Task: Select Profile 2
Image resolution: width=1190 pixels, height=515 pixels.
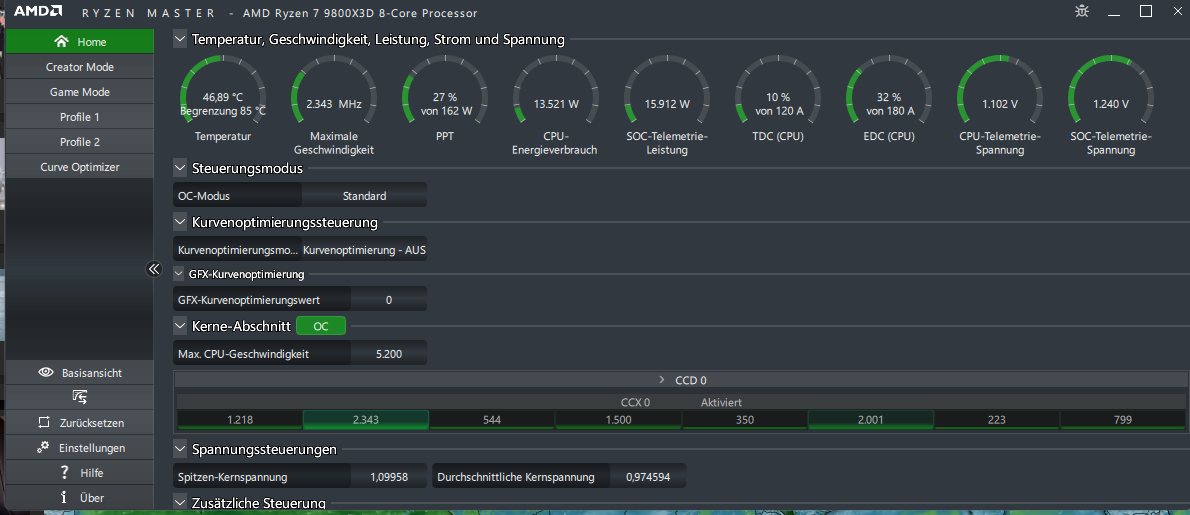Action: [79, 142]
